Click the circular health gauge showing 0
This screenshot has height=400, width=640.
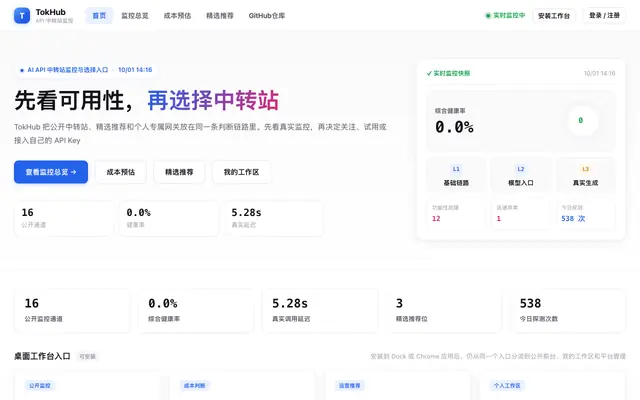click(x=582, y=120)
